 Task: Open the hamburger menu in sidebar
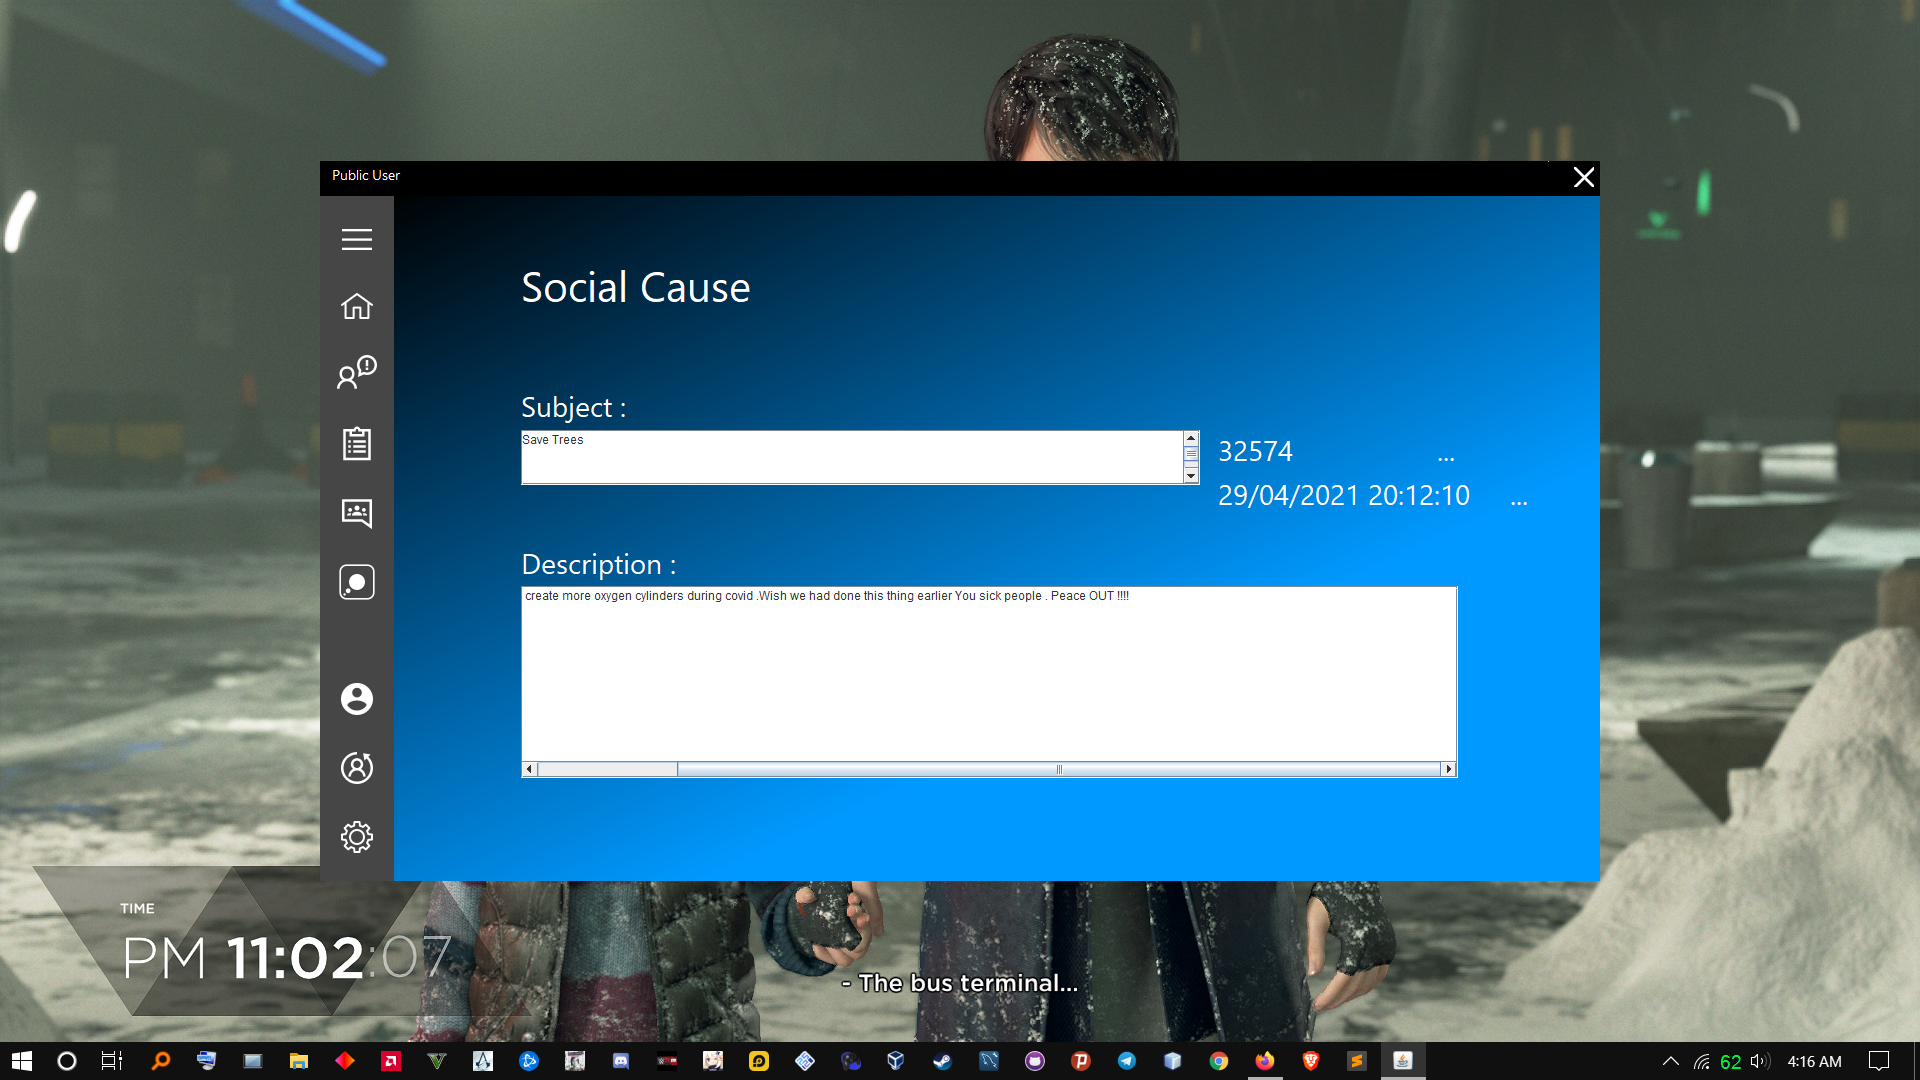(x=356, y=239)
